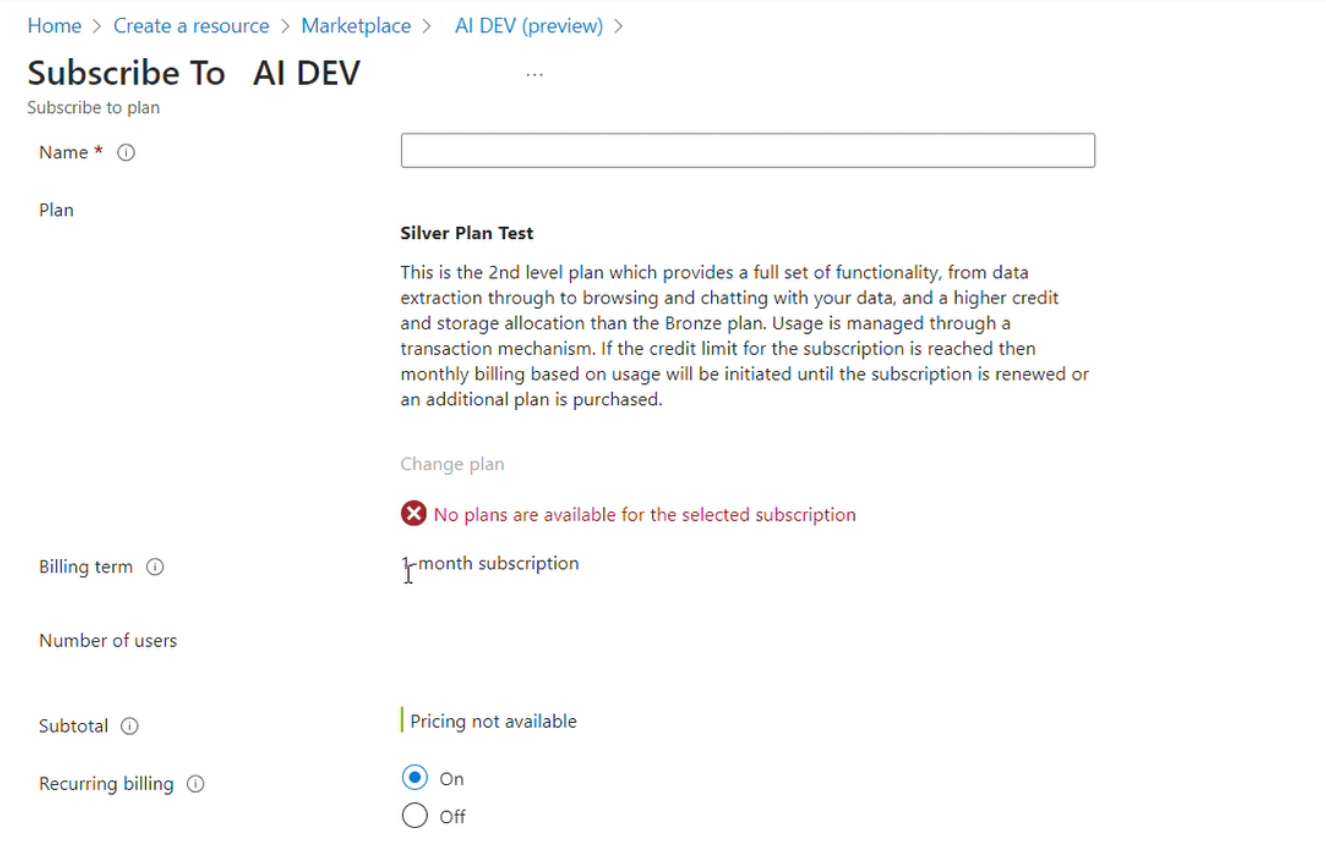Click the info icon next to Name label

coord(125,152)
